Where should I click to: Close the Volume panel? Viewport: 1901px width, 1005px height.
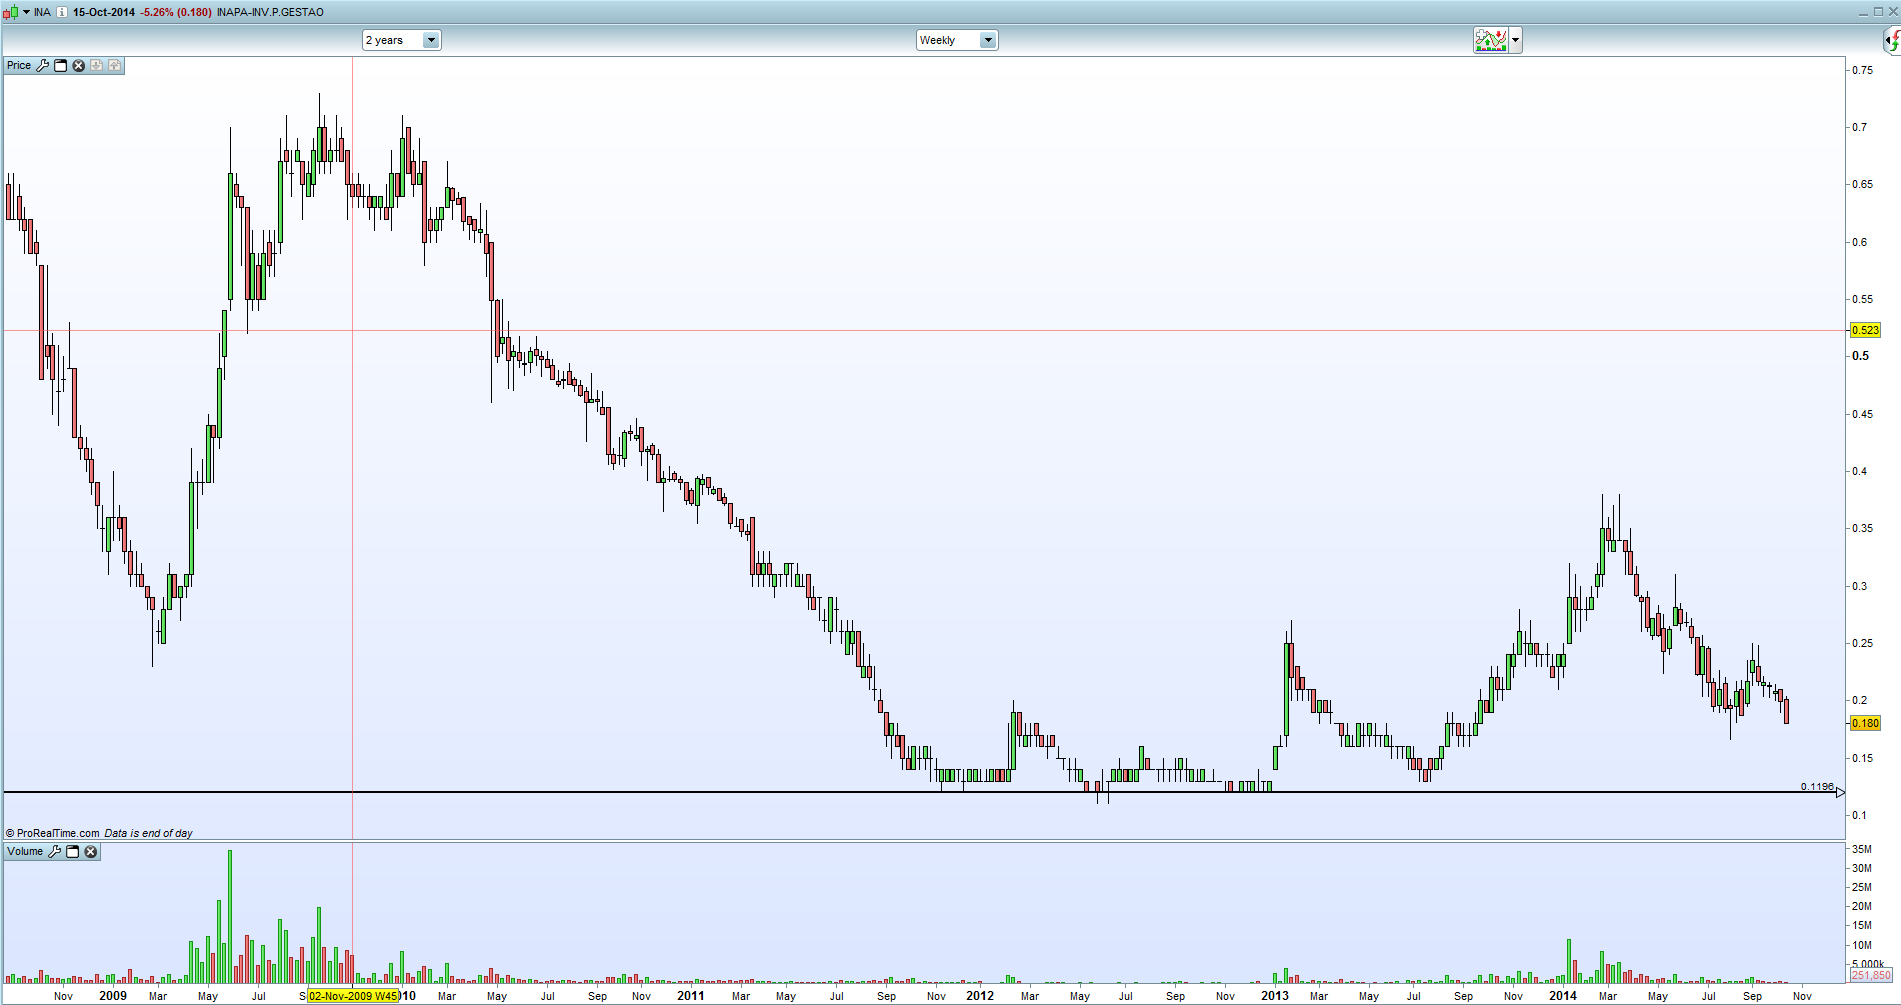click(x=91, y=852)
